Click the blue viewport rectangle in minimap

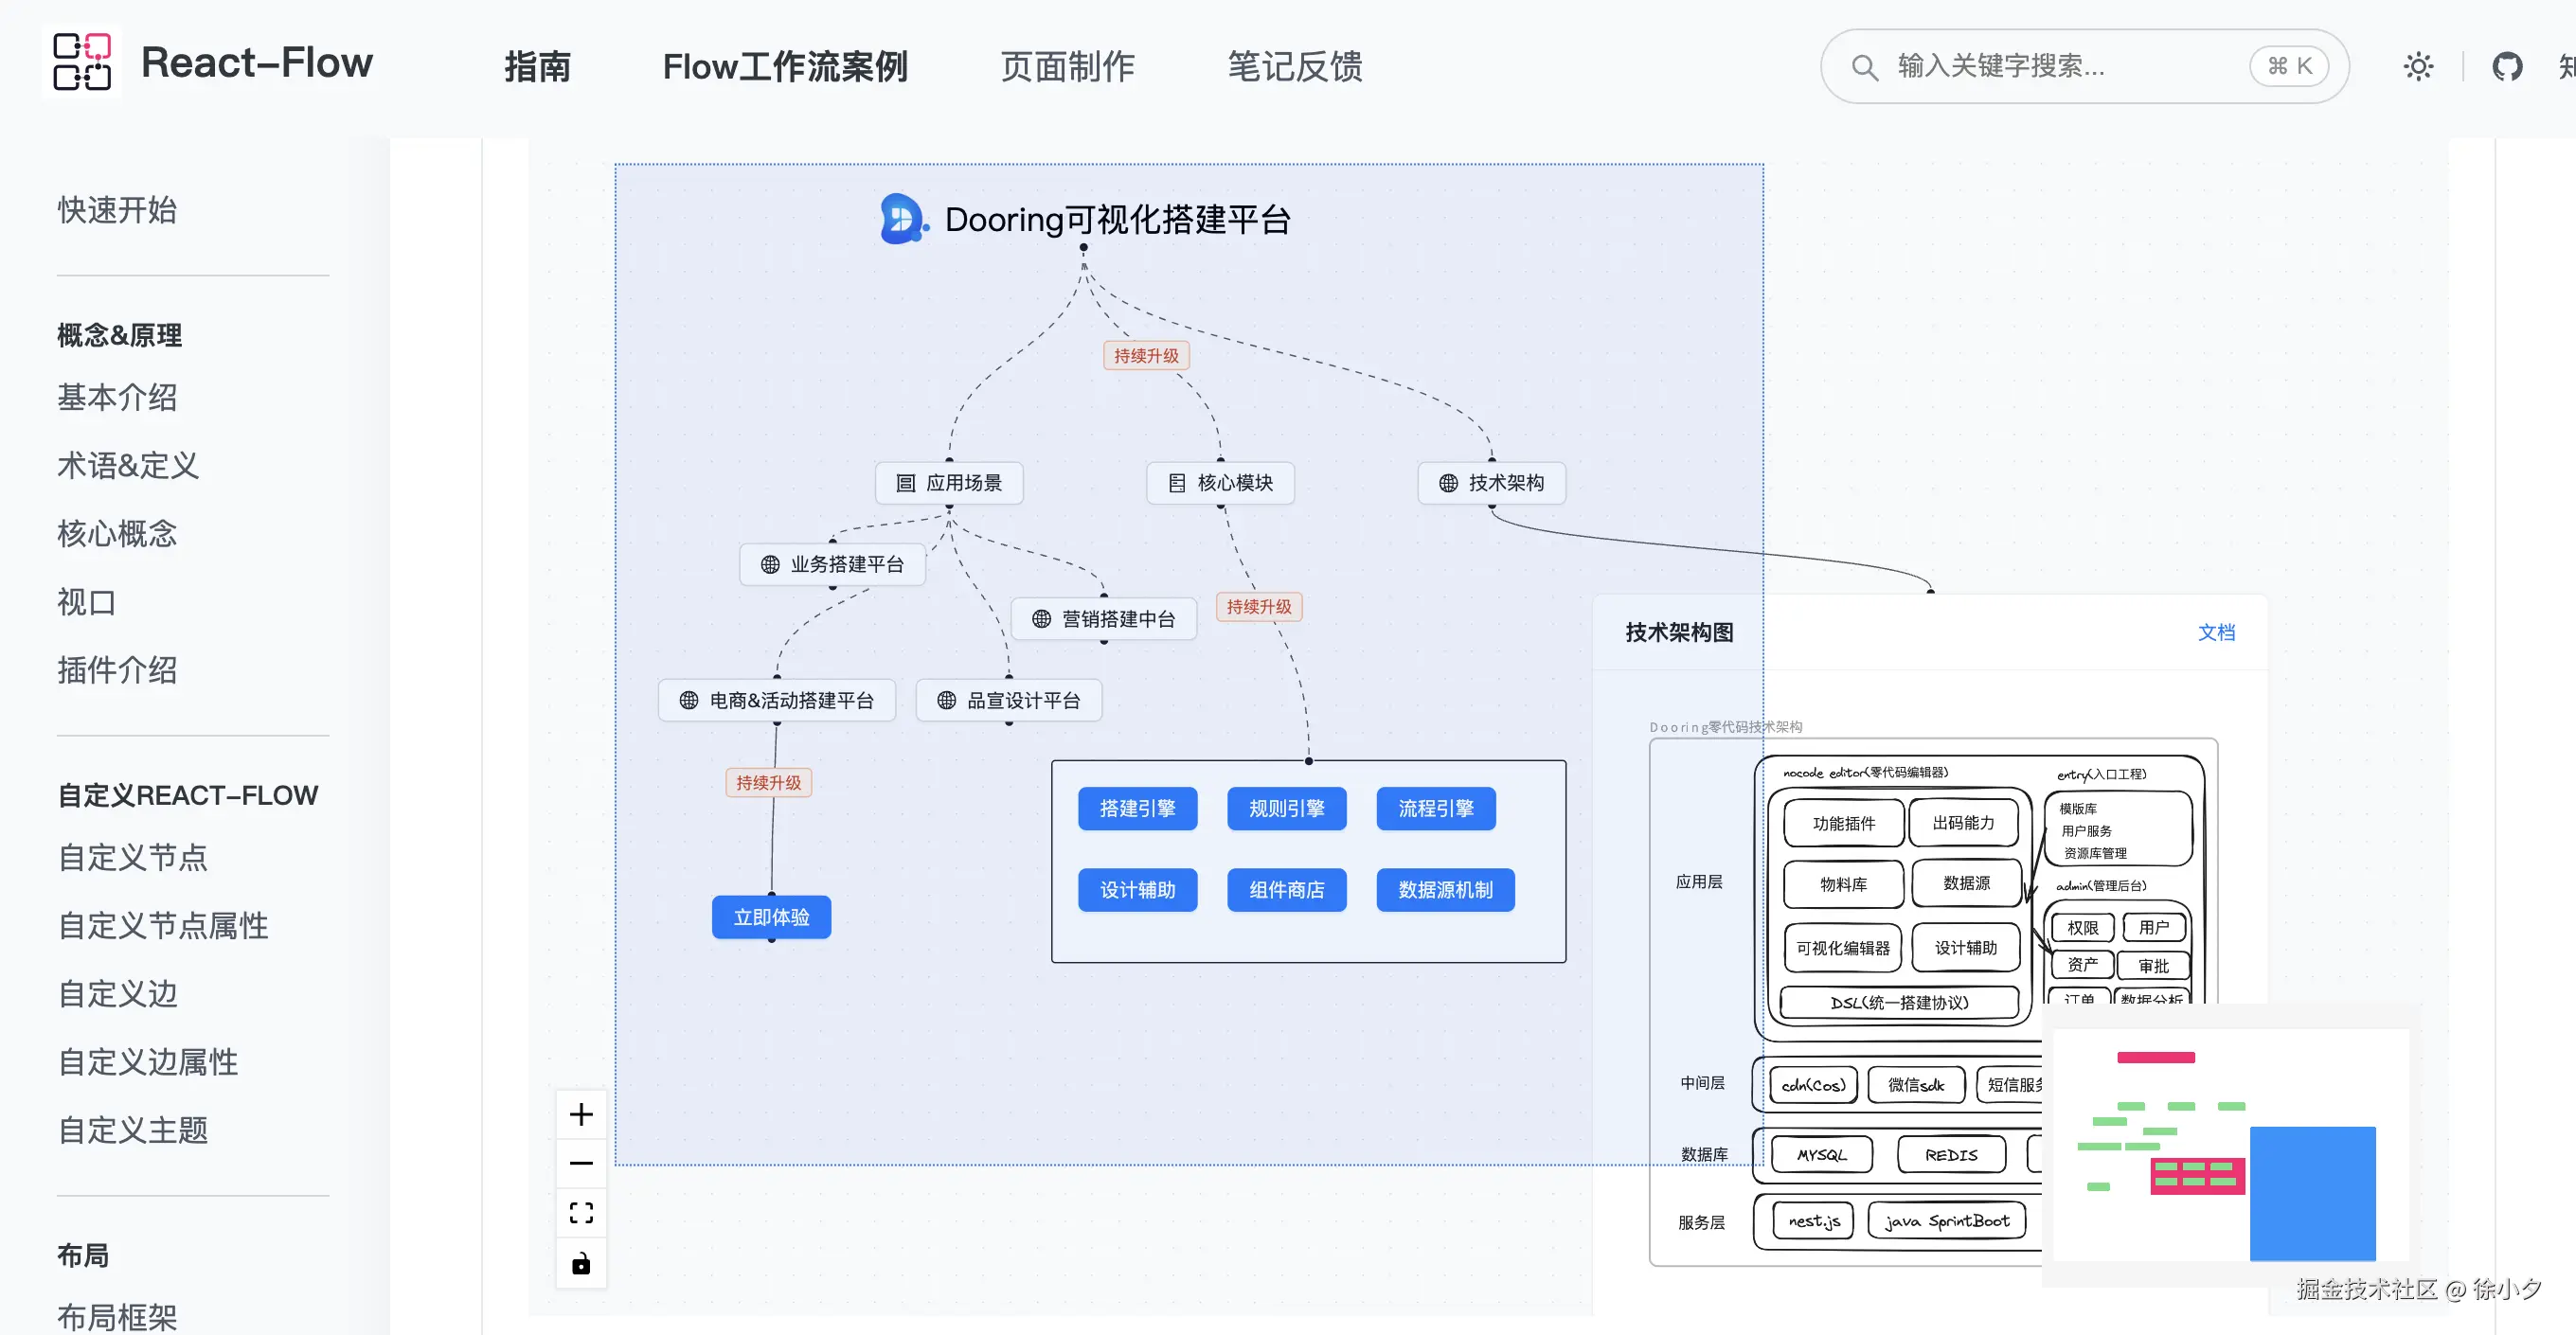(x=2312, y=1193)
